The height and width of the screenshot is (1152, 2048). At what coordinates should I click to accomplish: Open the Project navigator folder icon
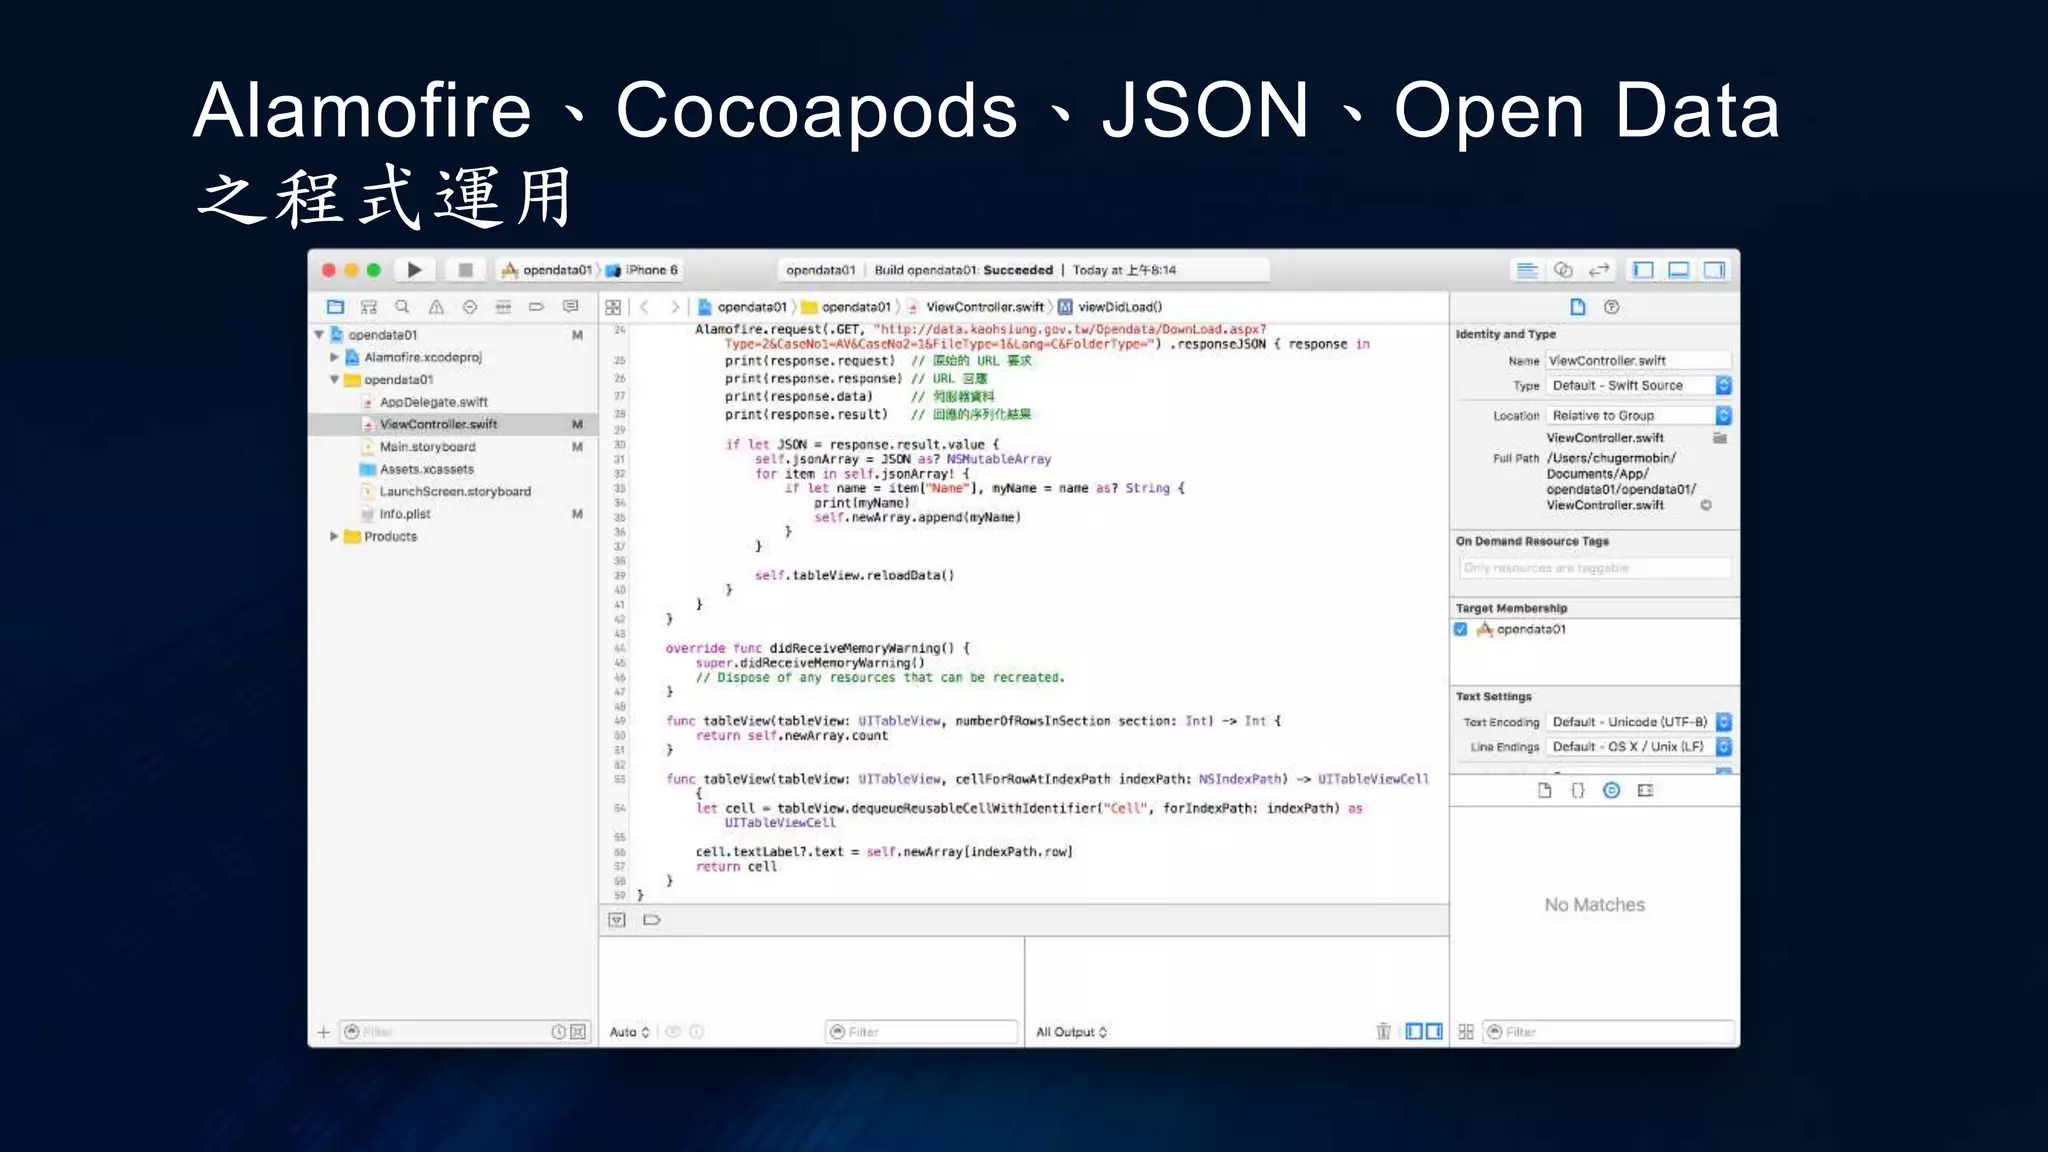point(335,307)
